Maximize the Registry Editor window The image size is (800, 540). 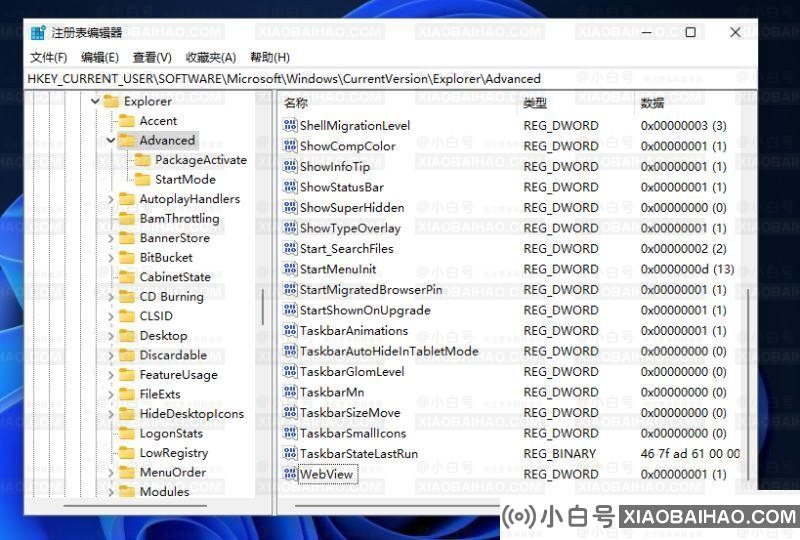tap(690, 32)
